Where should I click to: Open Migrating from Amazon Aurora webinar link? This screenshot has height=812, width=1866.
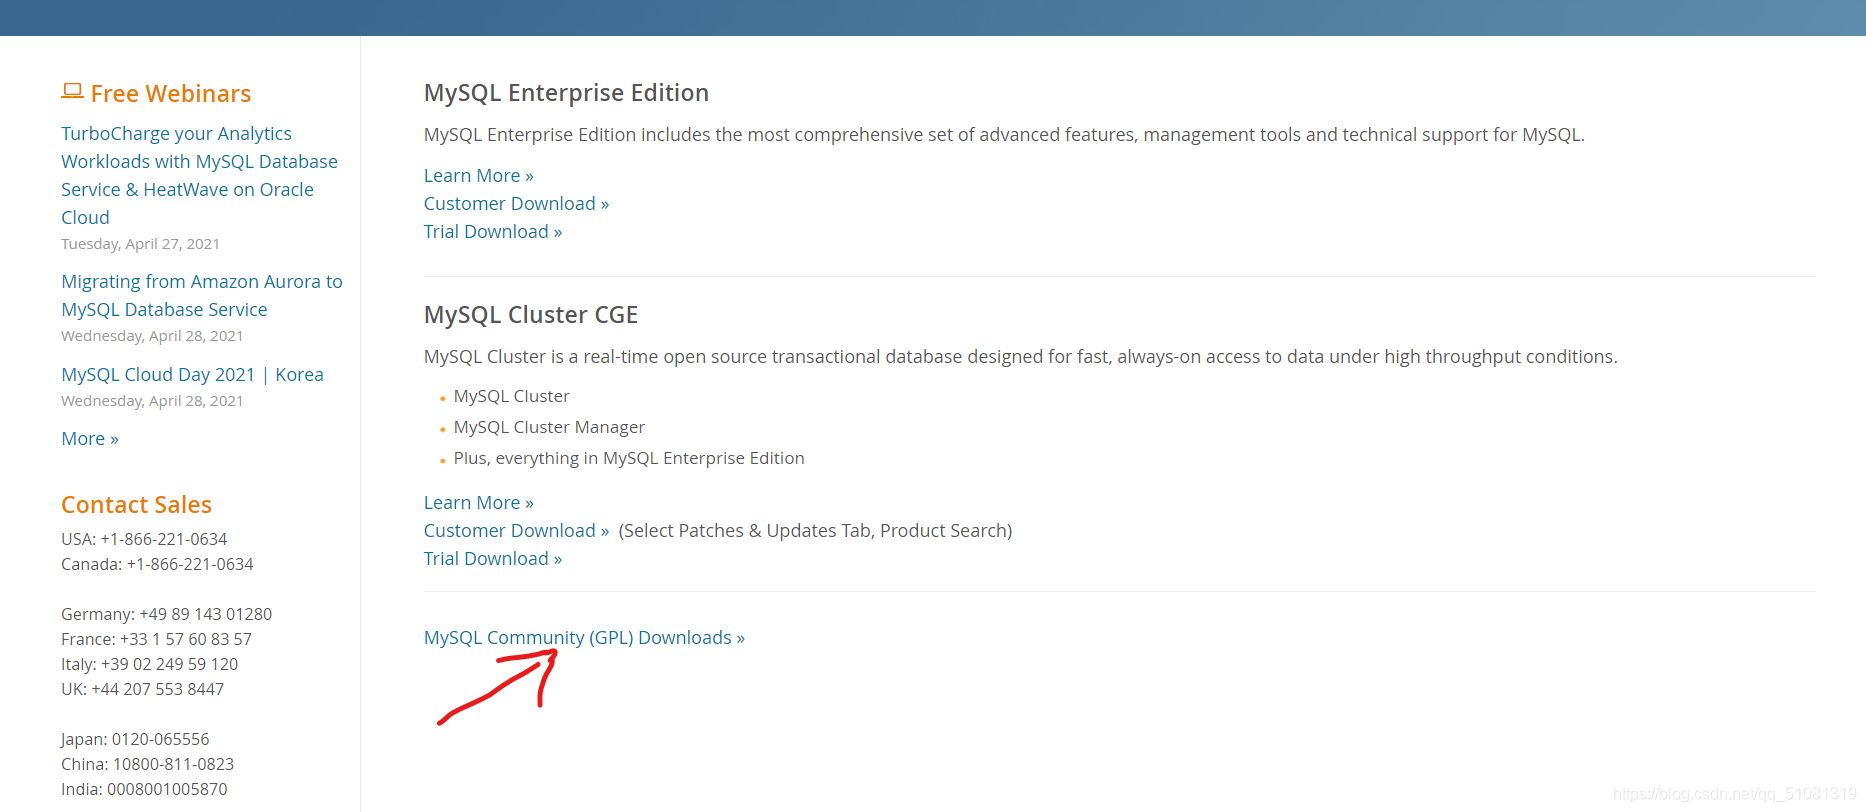click(202, 295)
